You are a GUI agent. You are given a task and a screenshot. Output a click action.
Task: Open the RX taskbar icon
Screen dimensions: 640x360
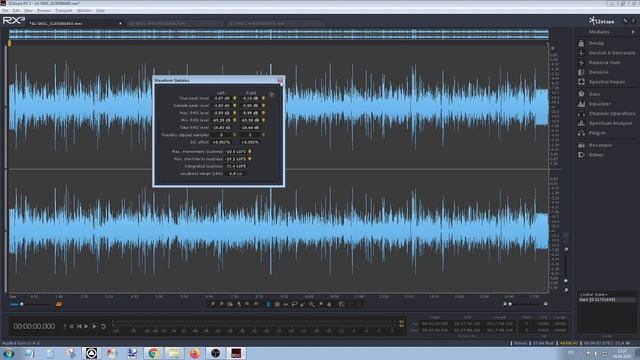coord(236,353)
